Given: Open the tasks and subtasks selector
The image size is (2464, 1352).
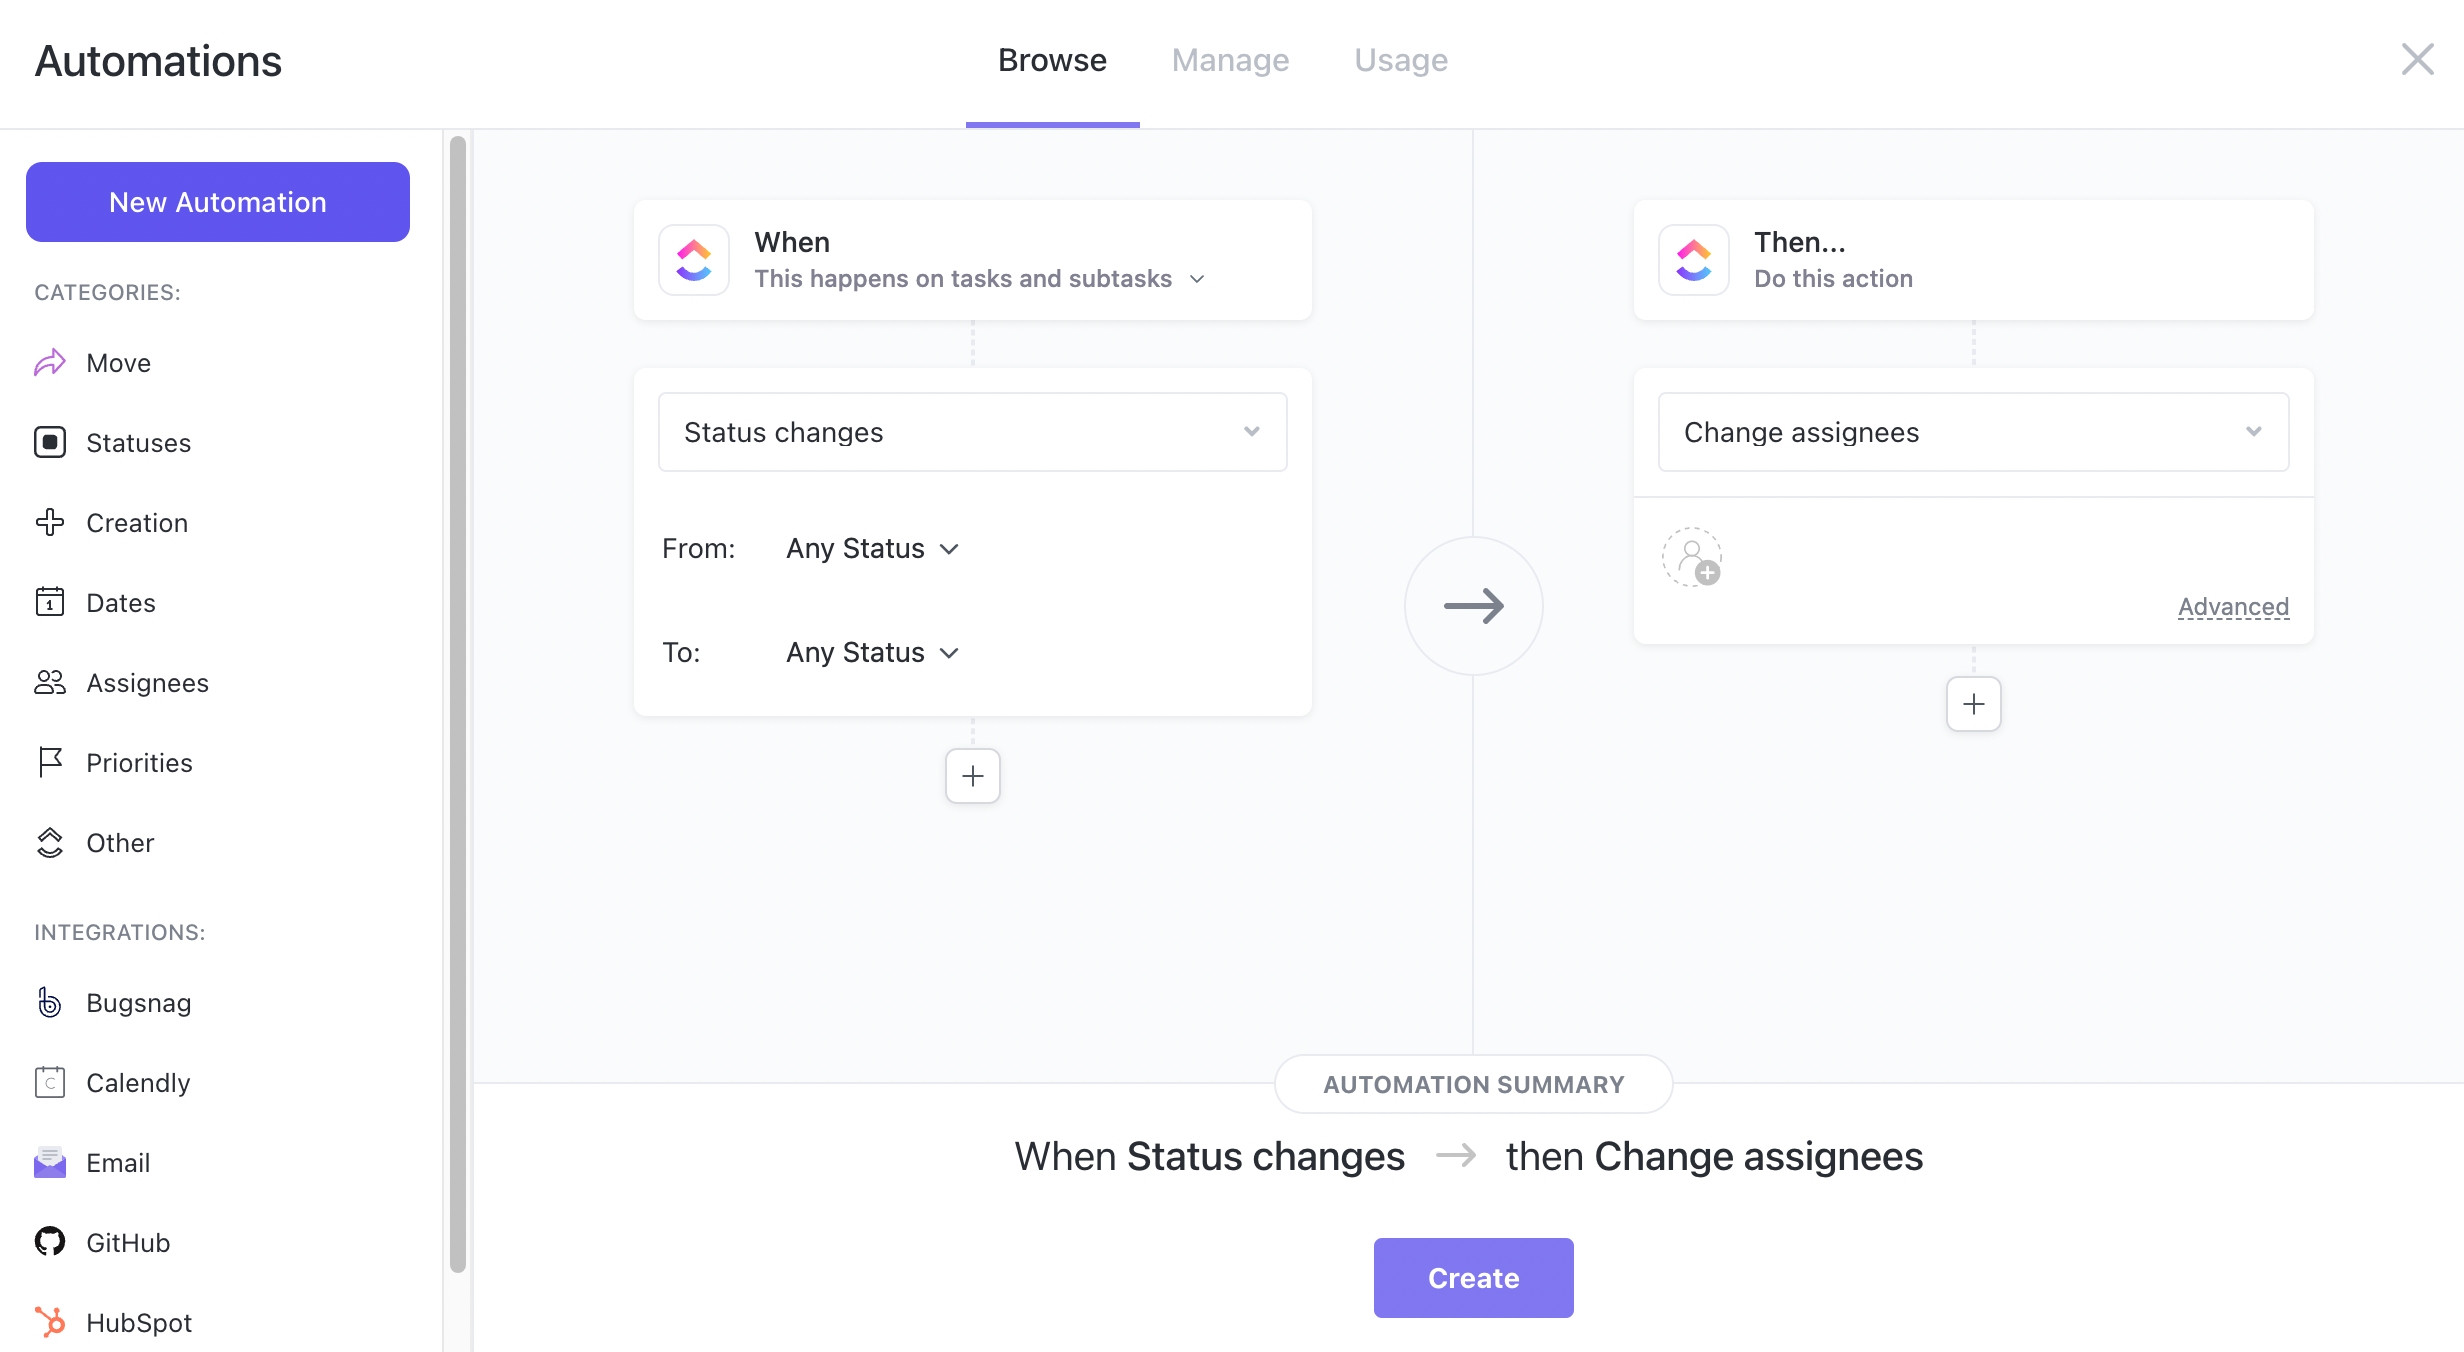Looking at the screenshot, I should point(980,279).
